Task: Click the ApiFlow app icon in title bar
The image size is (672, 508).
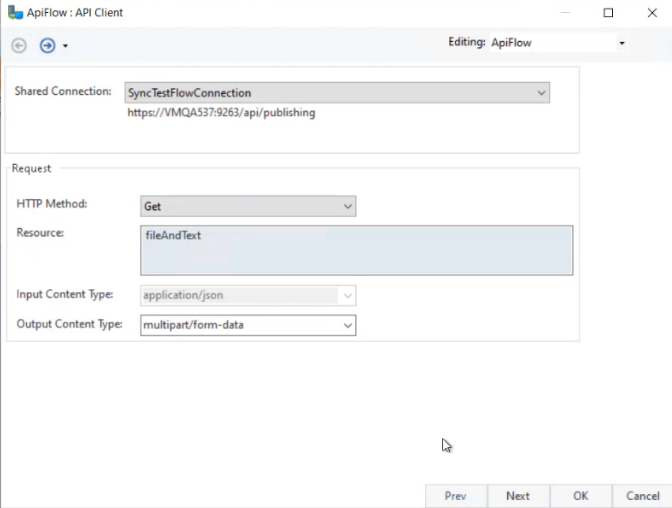Action: click(13, 13)
